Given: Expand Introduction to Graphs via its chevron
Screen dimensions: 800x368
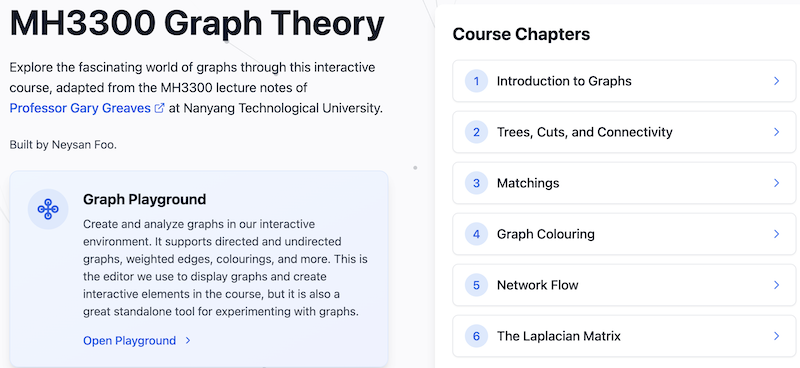Looking at the screenshot, I should pos(777,81).
